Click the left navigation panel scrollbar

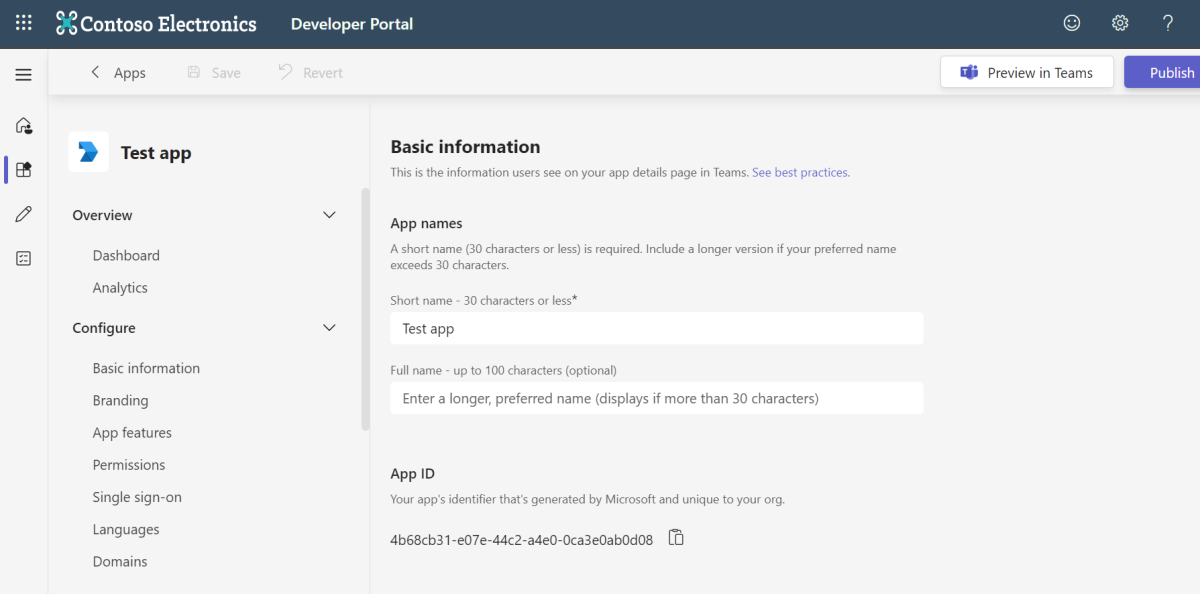point(365,310)
